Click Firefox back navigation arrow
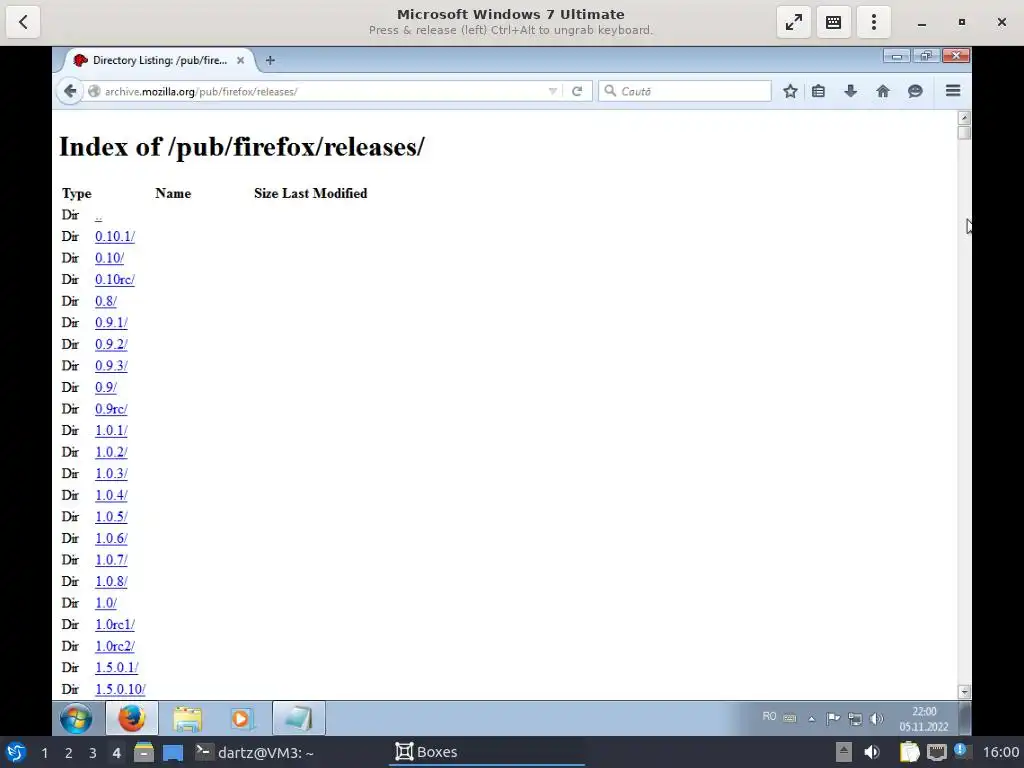Image resolution: width=1024 pixels, height=768 pixels. coord(70,91)
